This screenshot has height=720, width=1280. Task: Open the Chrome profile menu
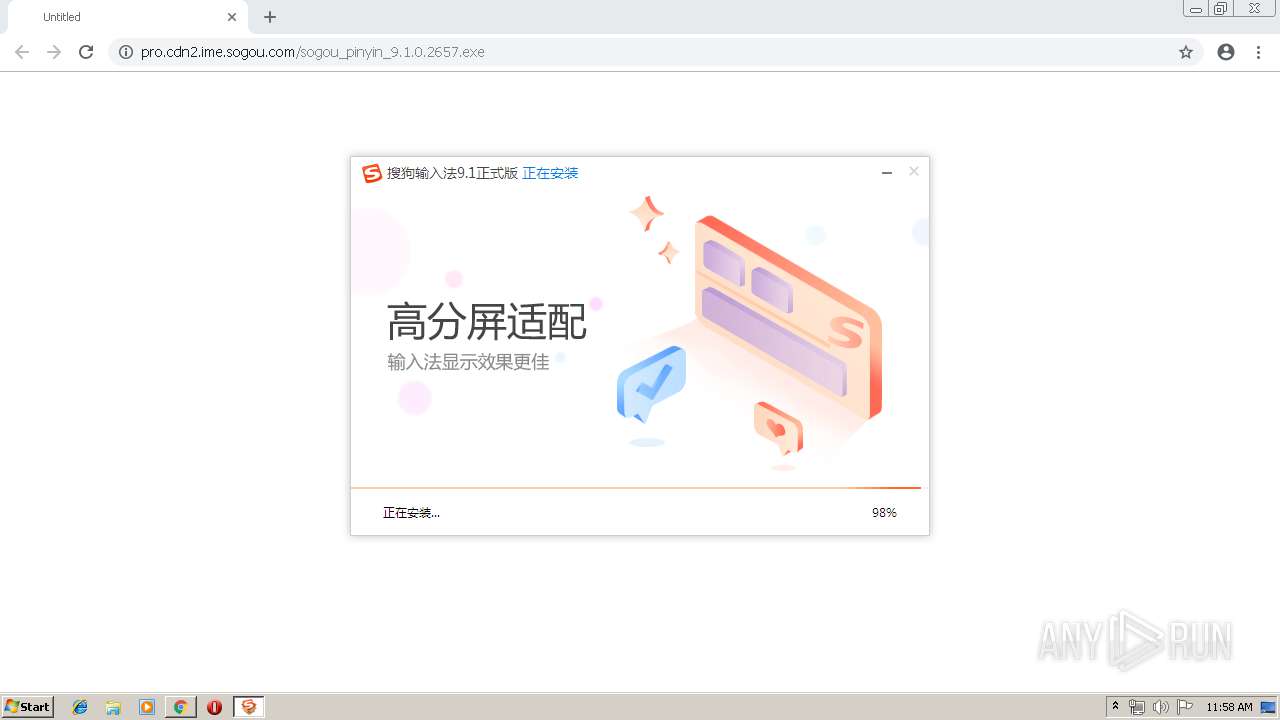tap(1226, 52)
